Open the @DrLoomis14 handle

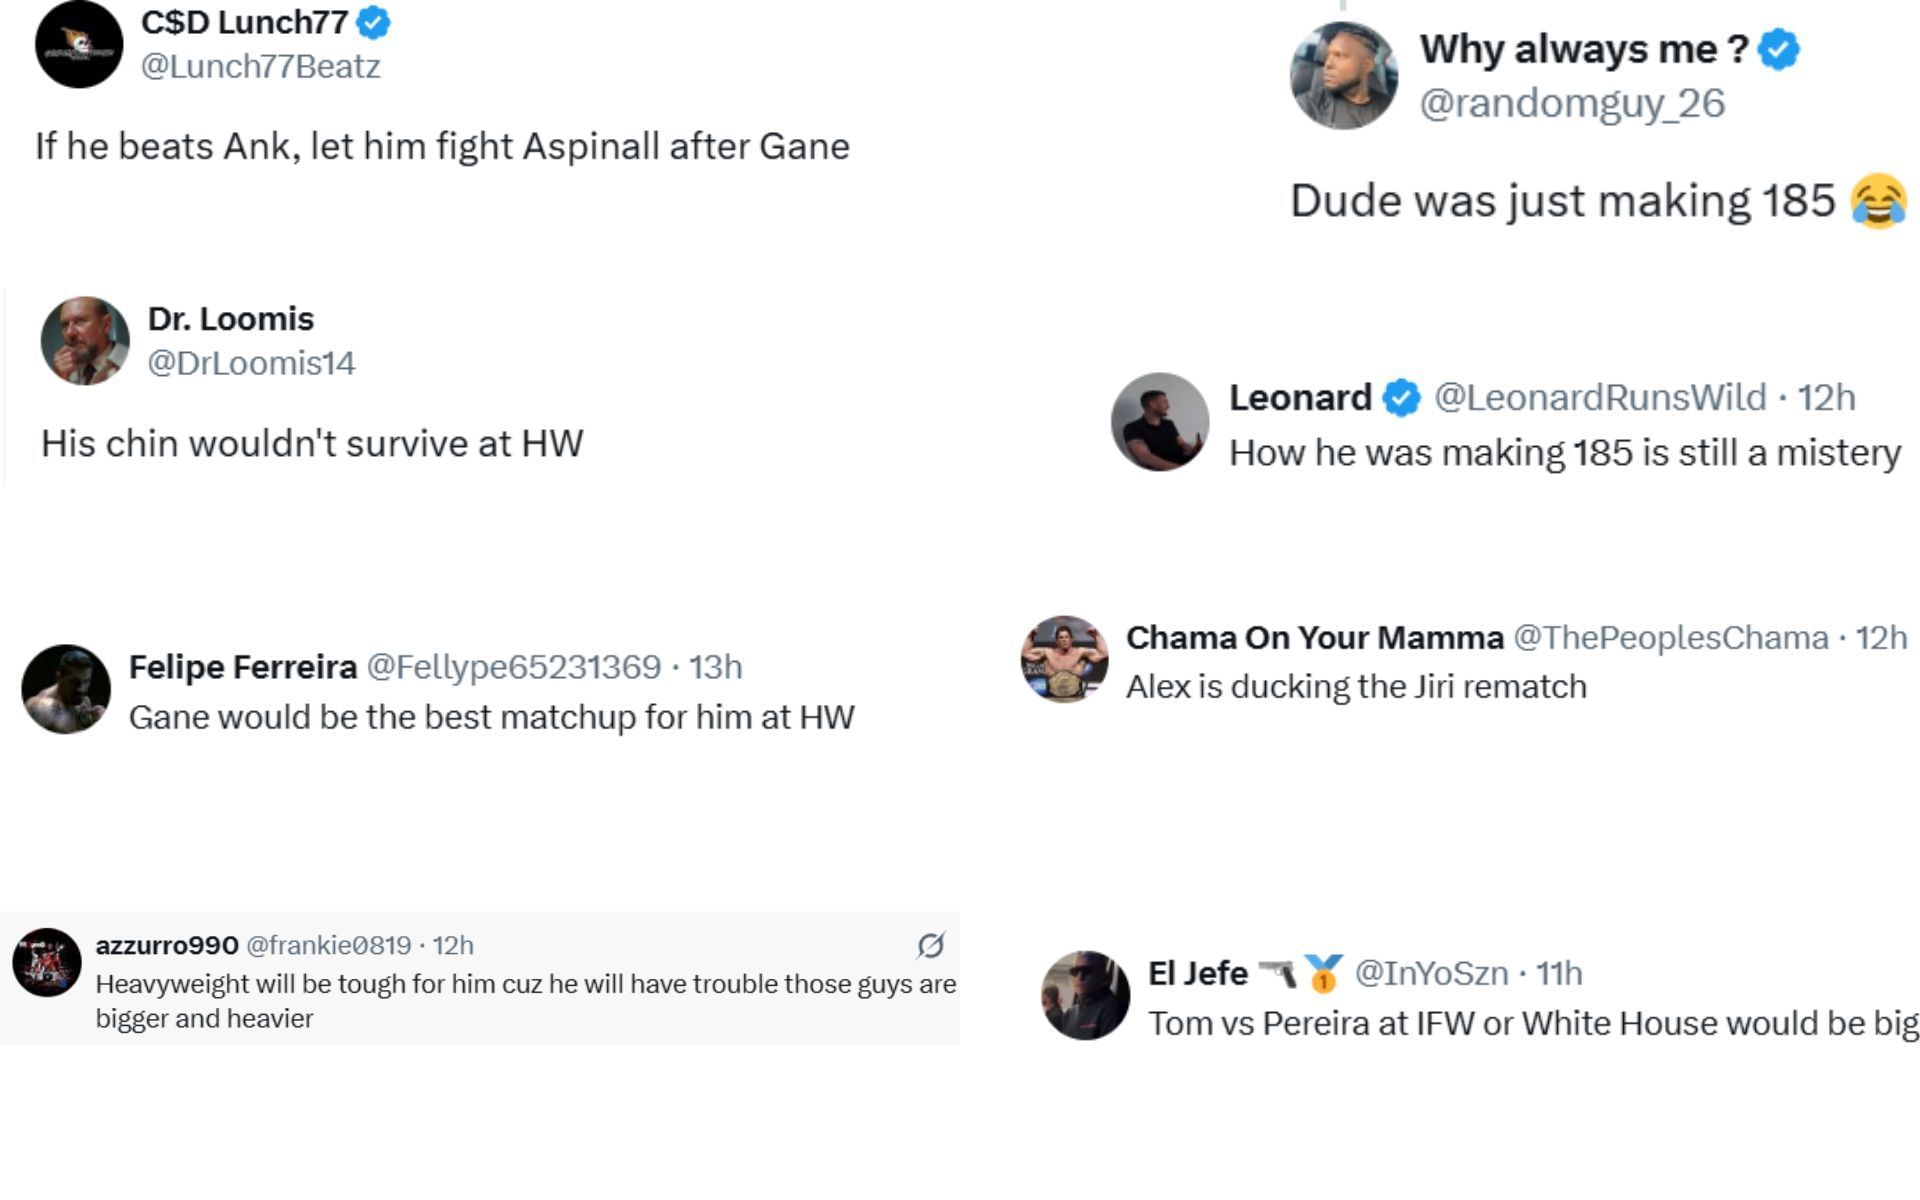[251, 363]
